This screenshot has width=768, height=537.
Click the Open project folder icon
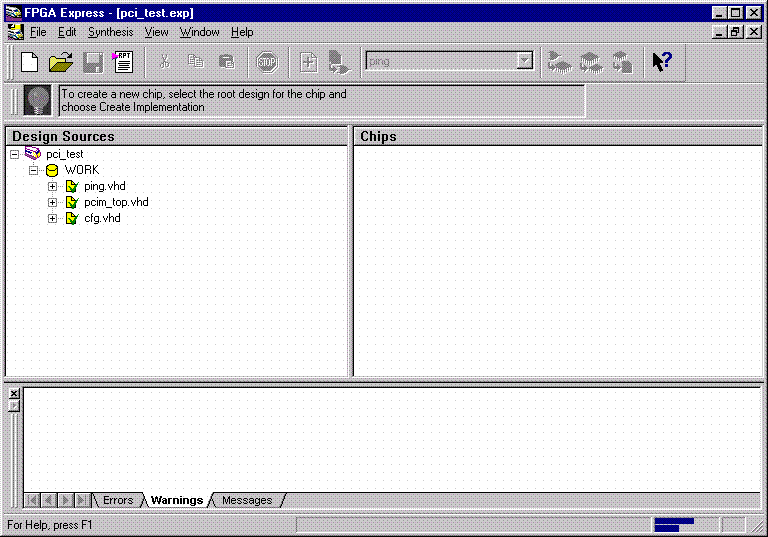click(61, 62)
